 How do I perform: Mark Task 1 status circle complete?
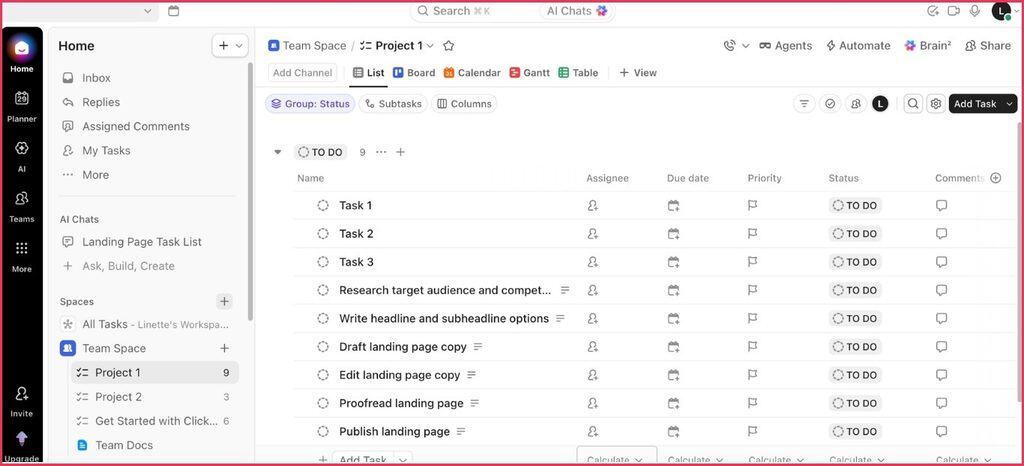coord(323,206)
